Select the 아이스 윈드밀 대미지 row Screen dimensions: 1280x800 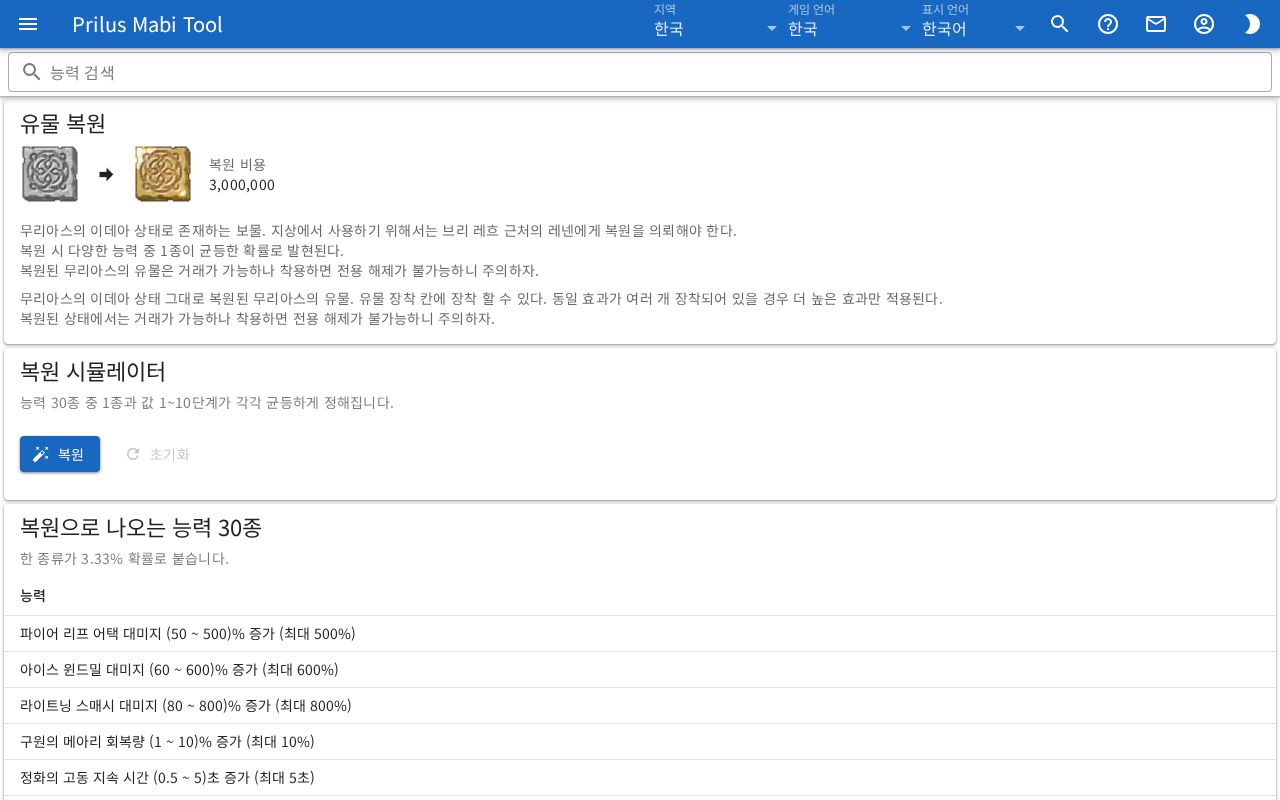tap(640, 670)
